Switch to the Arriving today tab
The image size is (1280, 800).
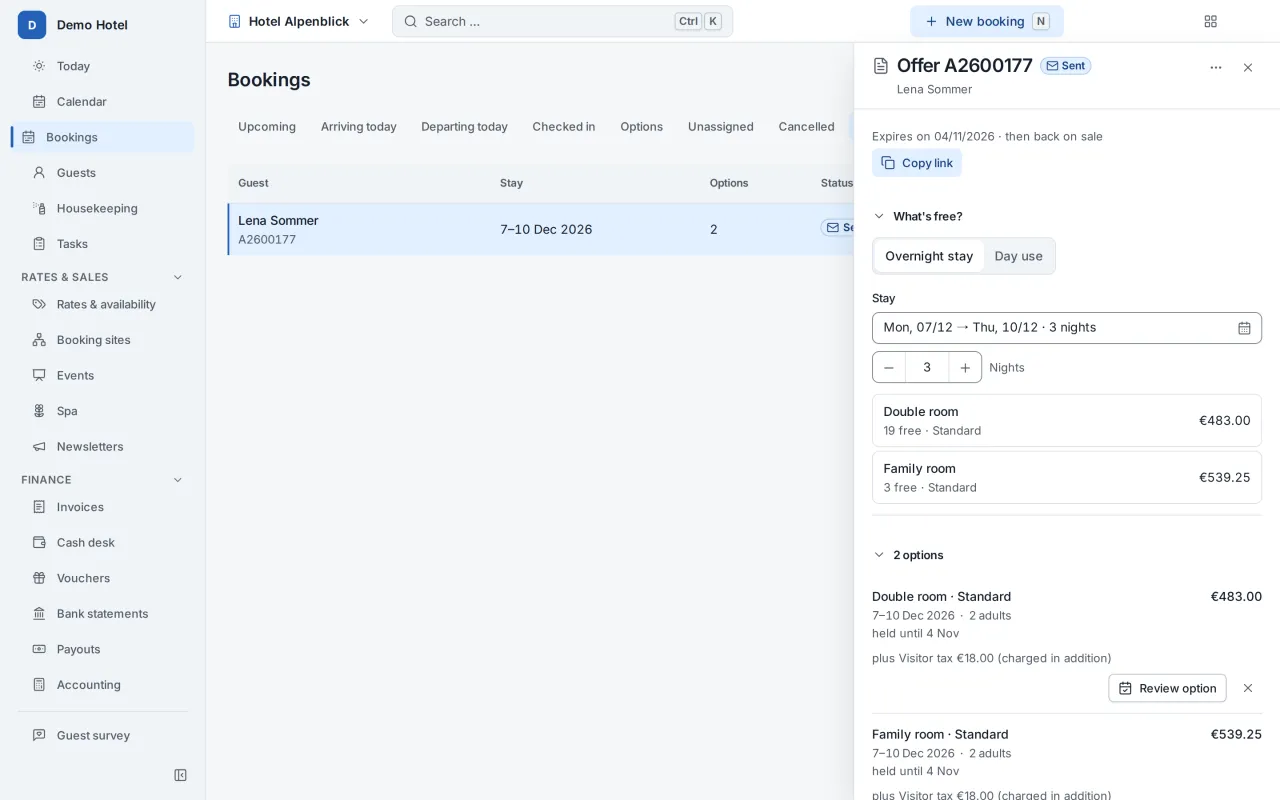(x=359, y=127)
